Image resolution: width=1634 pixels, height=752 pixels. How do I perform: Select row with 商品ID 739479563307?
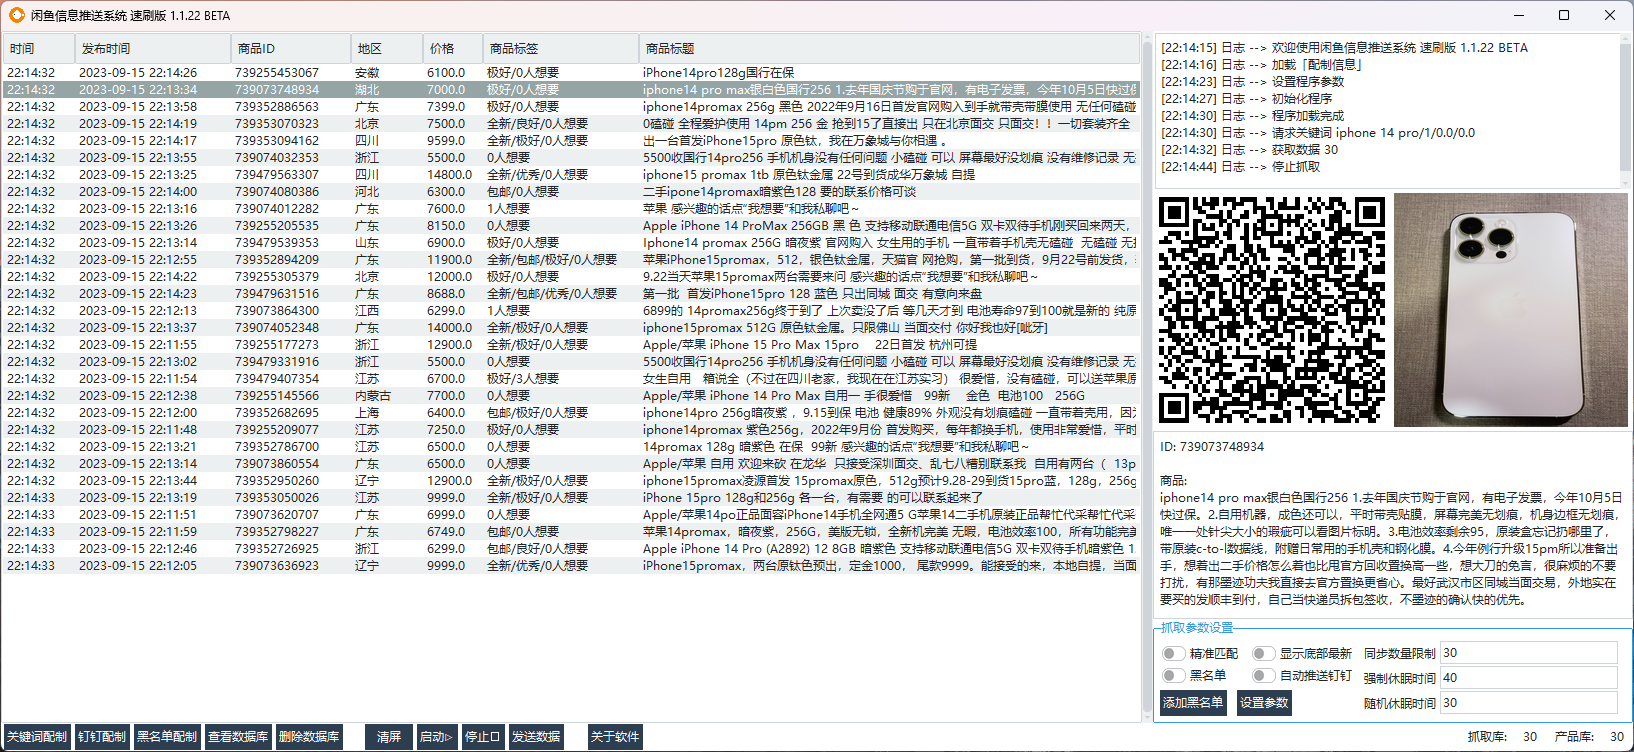coord(571,175)
